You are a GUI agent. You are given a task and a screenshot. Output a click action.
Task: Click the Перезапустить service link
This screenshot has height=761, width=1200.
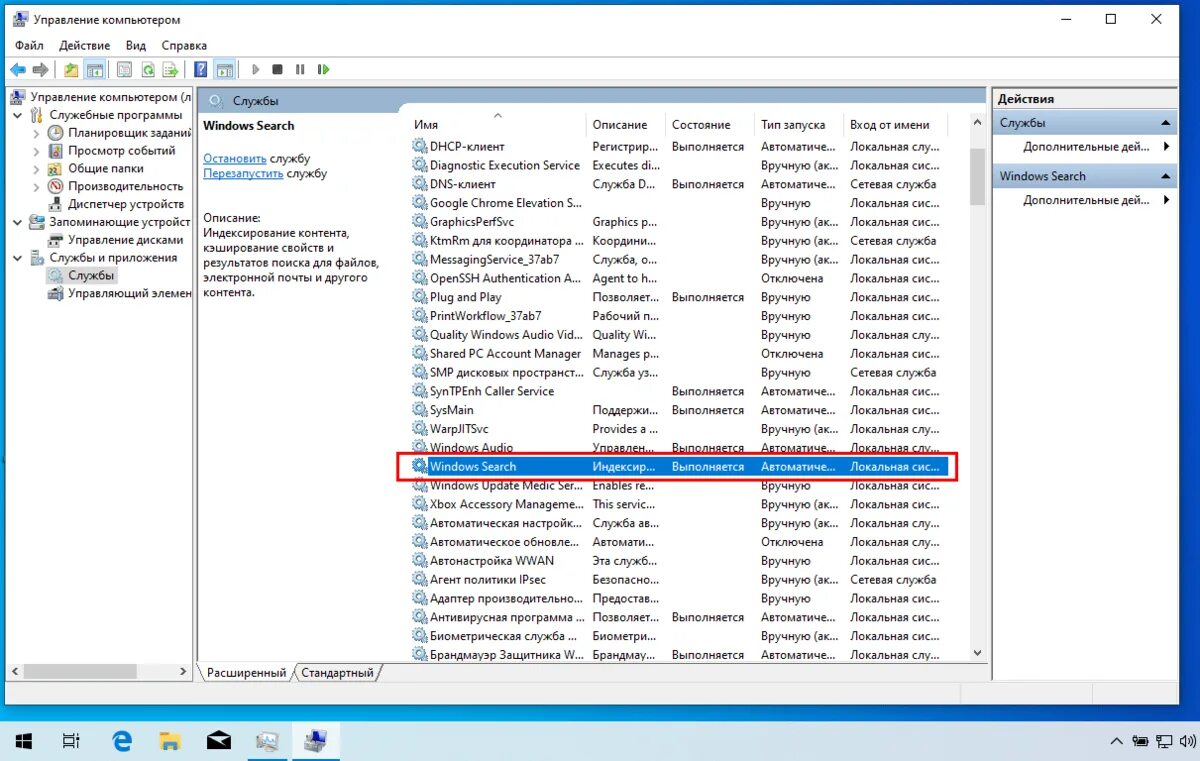(x=243, y=173)
